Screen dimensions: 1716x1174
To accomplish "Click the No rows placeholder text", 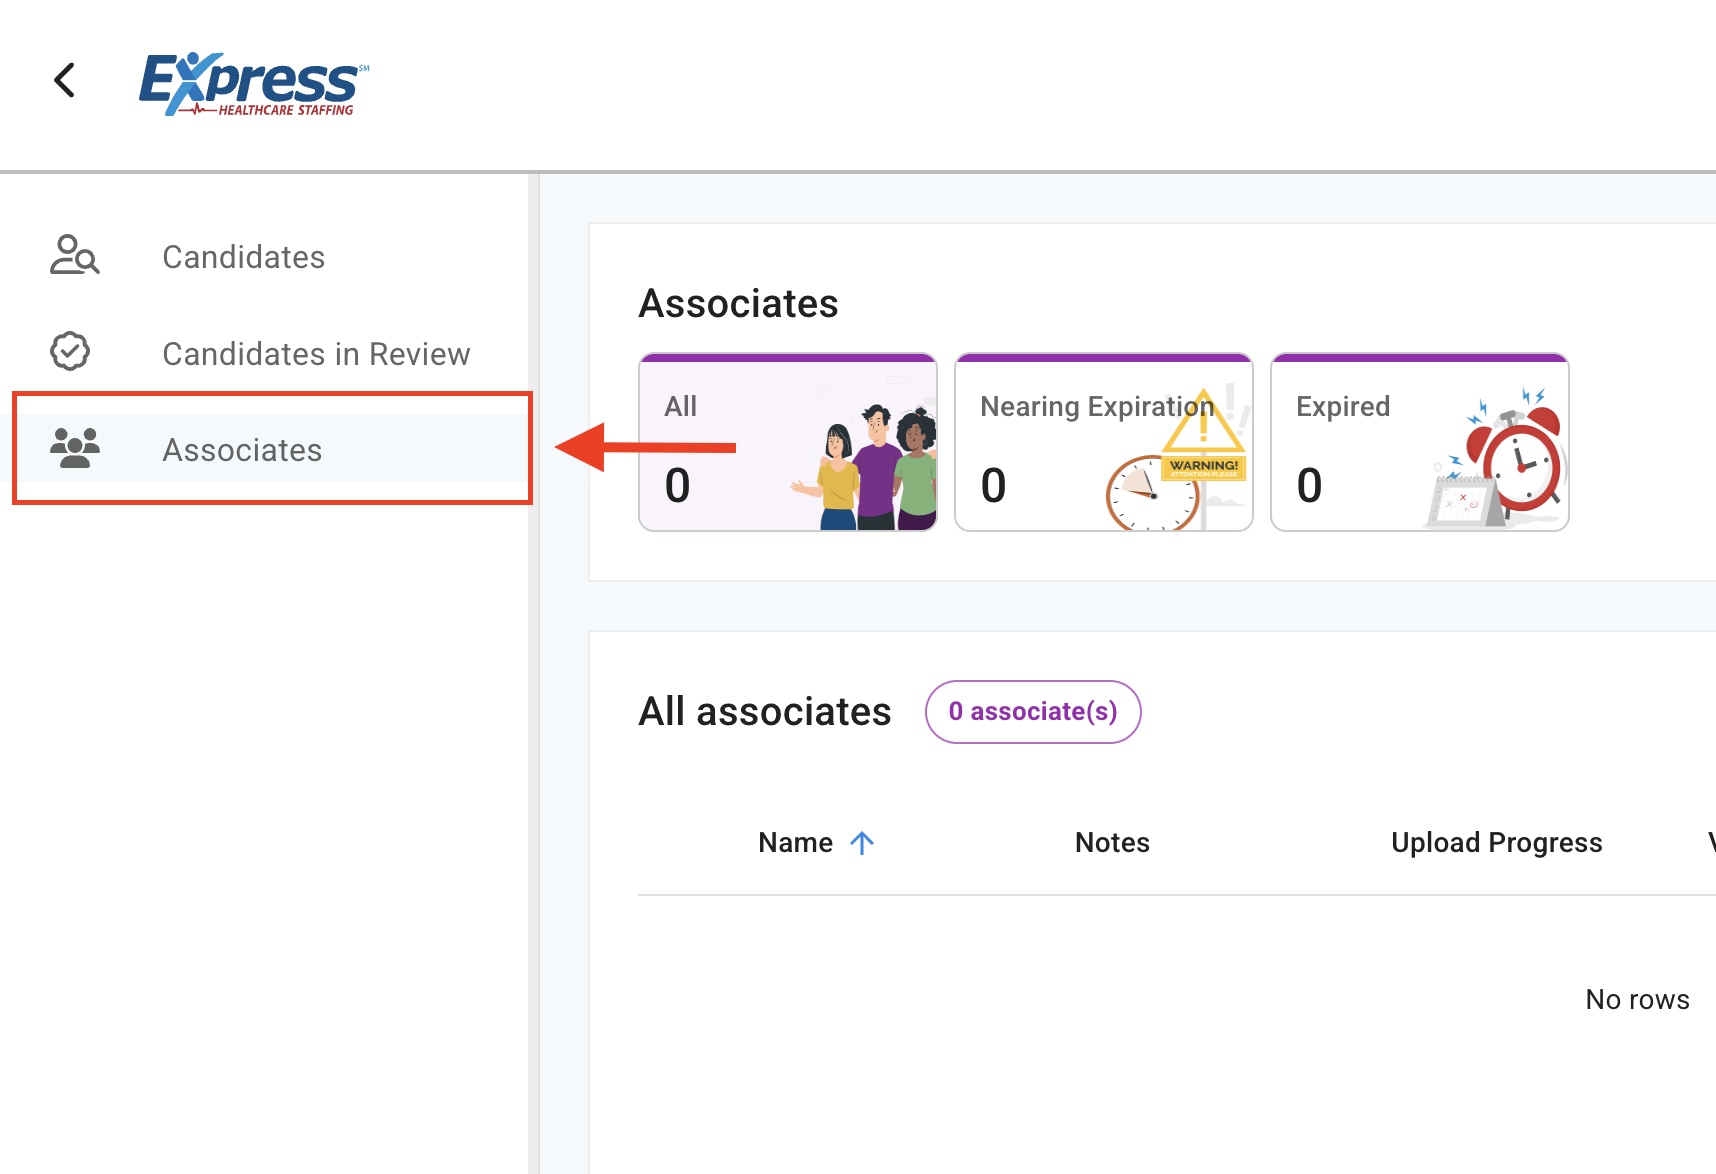I will coord(1637,999).
